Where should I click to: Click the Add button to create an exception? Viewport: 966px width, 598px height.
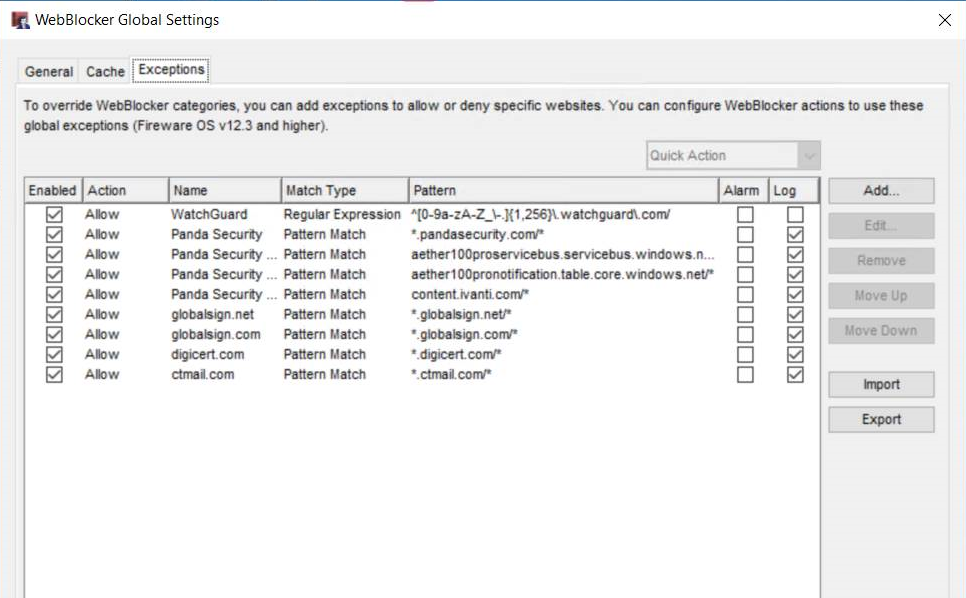(880, 190)
